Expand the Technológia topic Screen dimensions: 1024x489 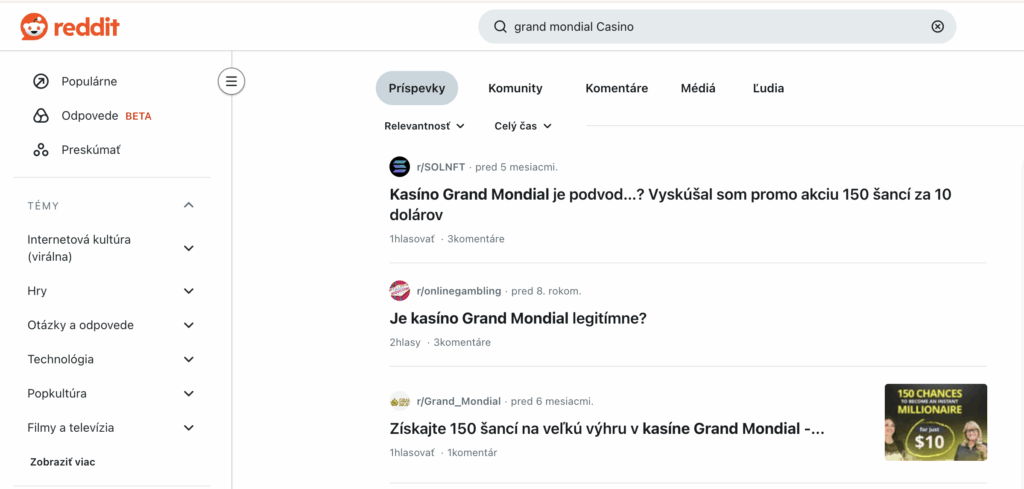[x=189, y=359]
